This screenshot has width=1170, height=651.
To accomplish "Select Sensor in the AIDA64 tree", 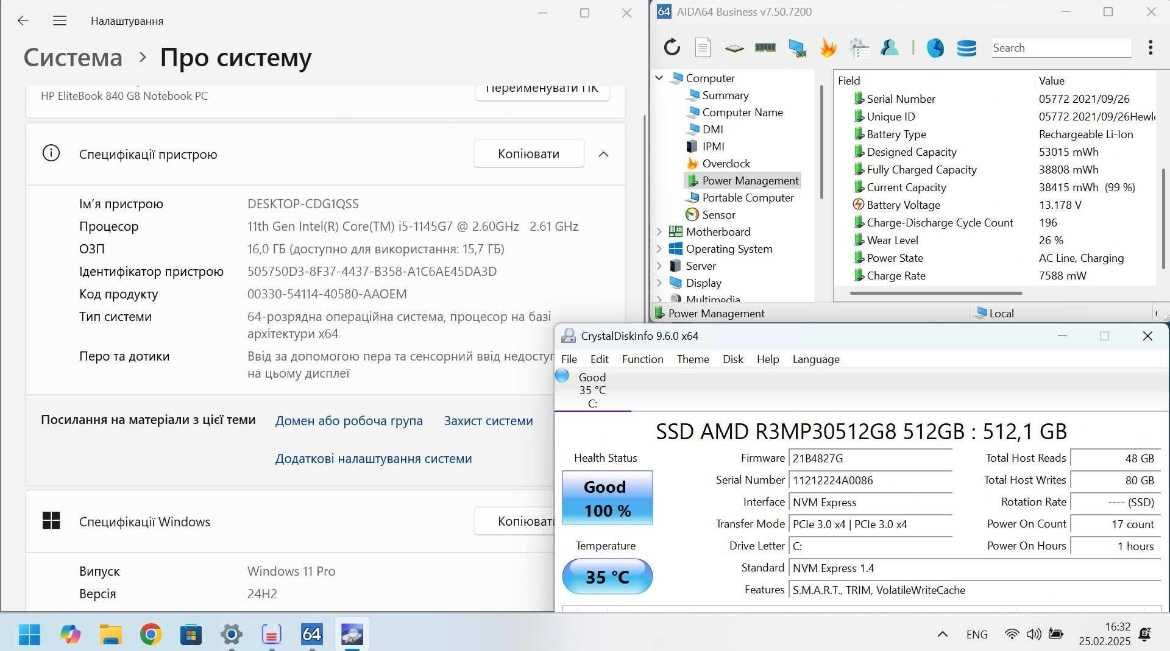I will pos(719,214).
